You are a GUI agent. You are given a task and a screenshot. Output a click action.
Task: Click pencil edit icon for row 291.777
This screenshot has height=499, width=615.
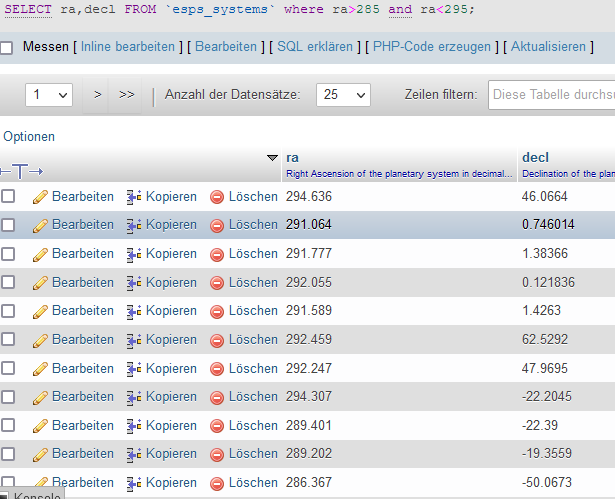pyautogui.click(x=40, y=254)
